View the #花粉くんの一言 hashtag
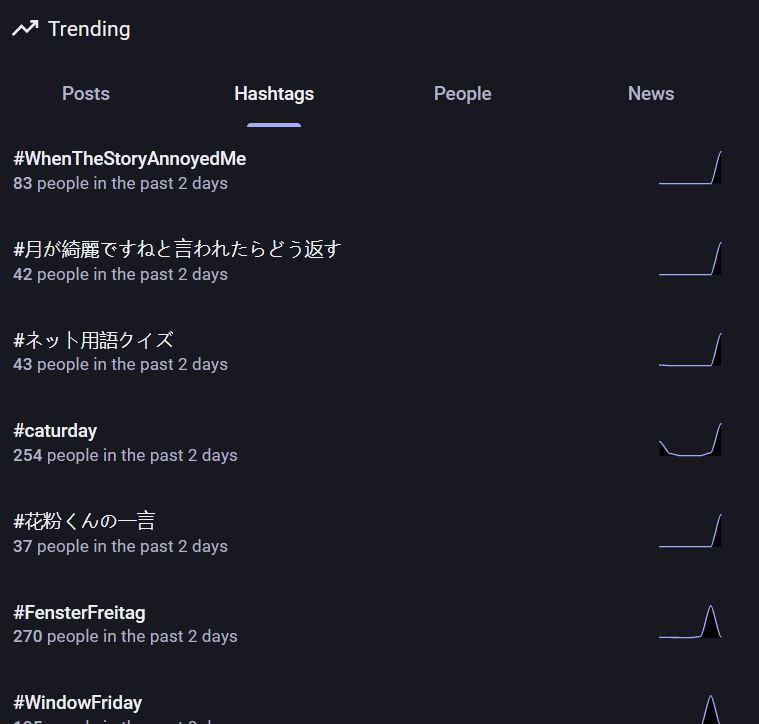The height and width of the screenshot is (724, 759). tap(85, 521)
